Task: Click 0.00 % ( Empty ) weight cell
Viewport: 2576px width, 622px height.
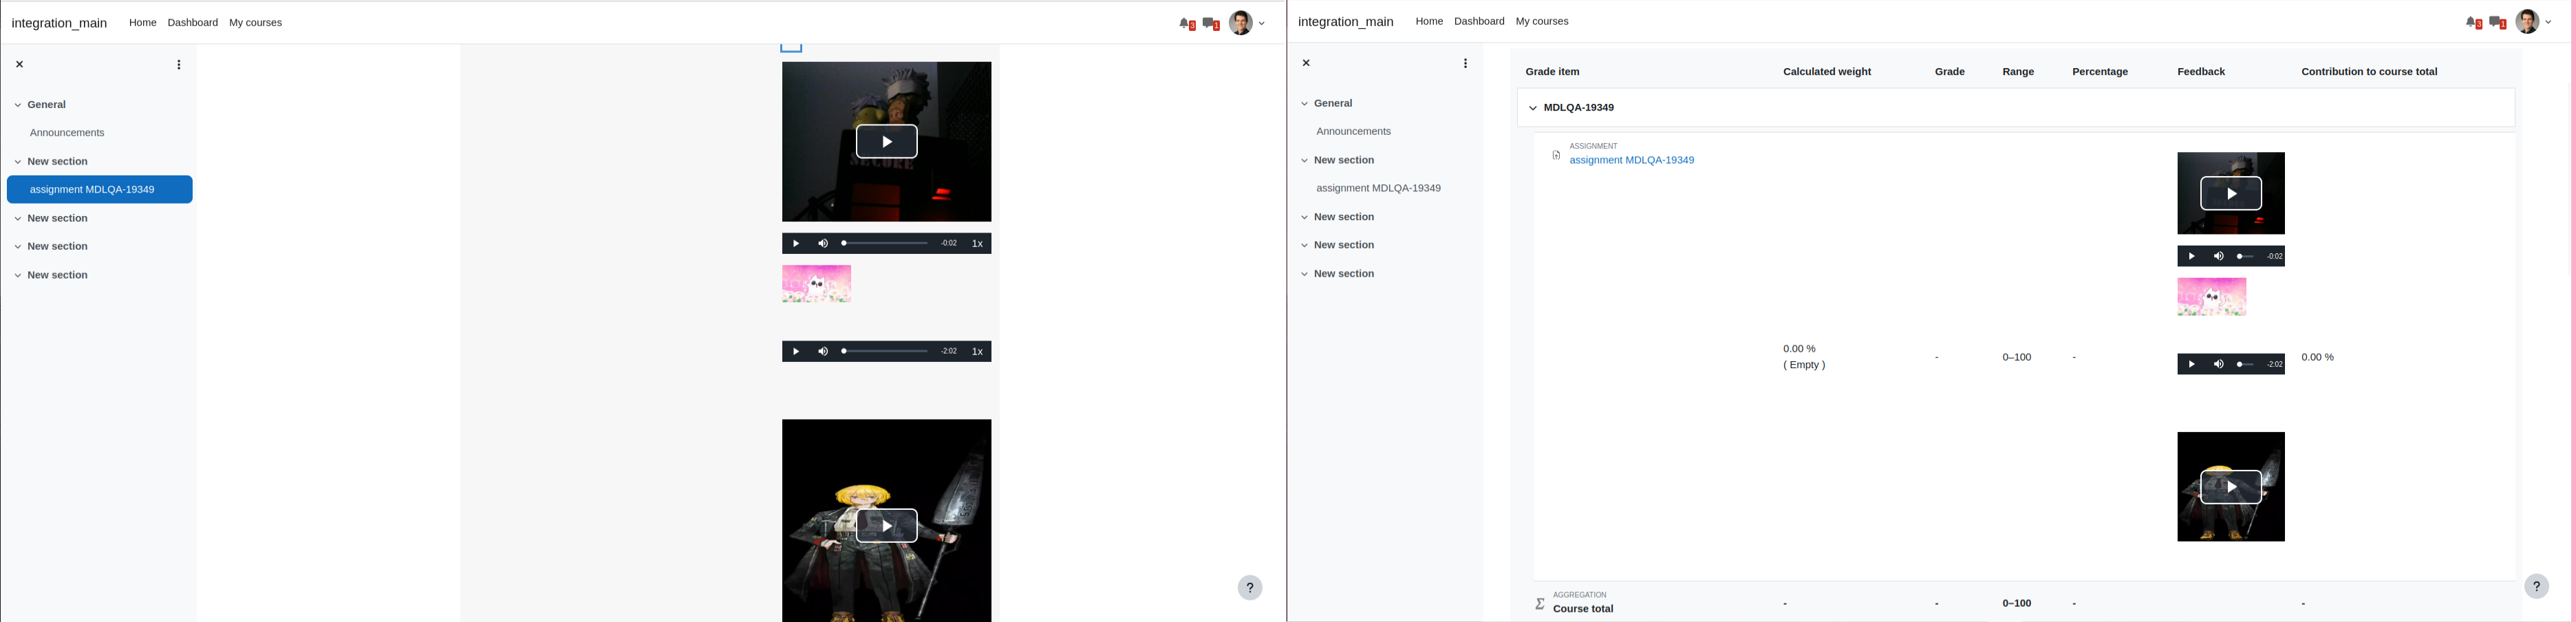Action: (1805, 358)
